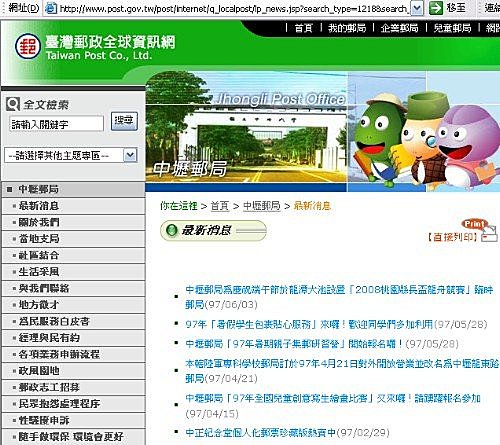Select 為民服務白皮書 in sidebar menu
This screenshot has width=500, height=445.
73,321
